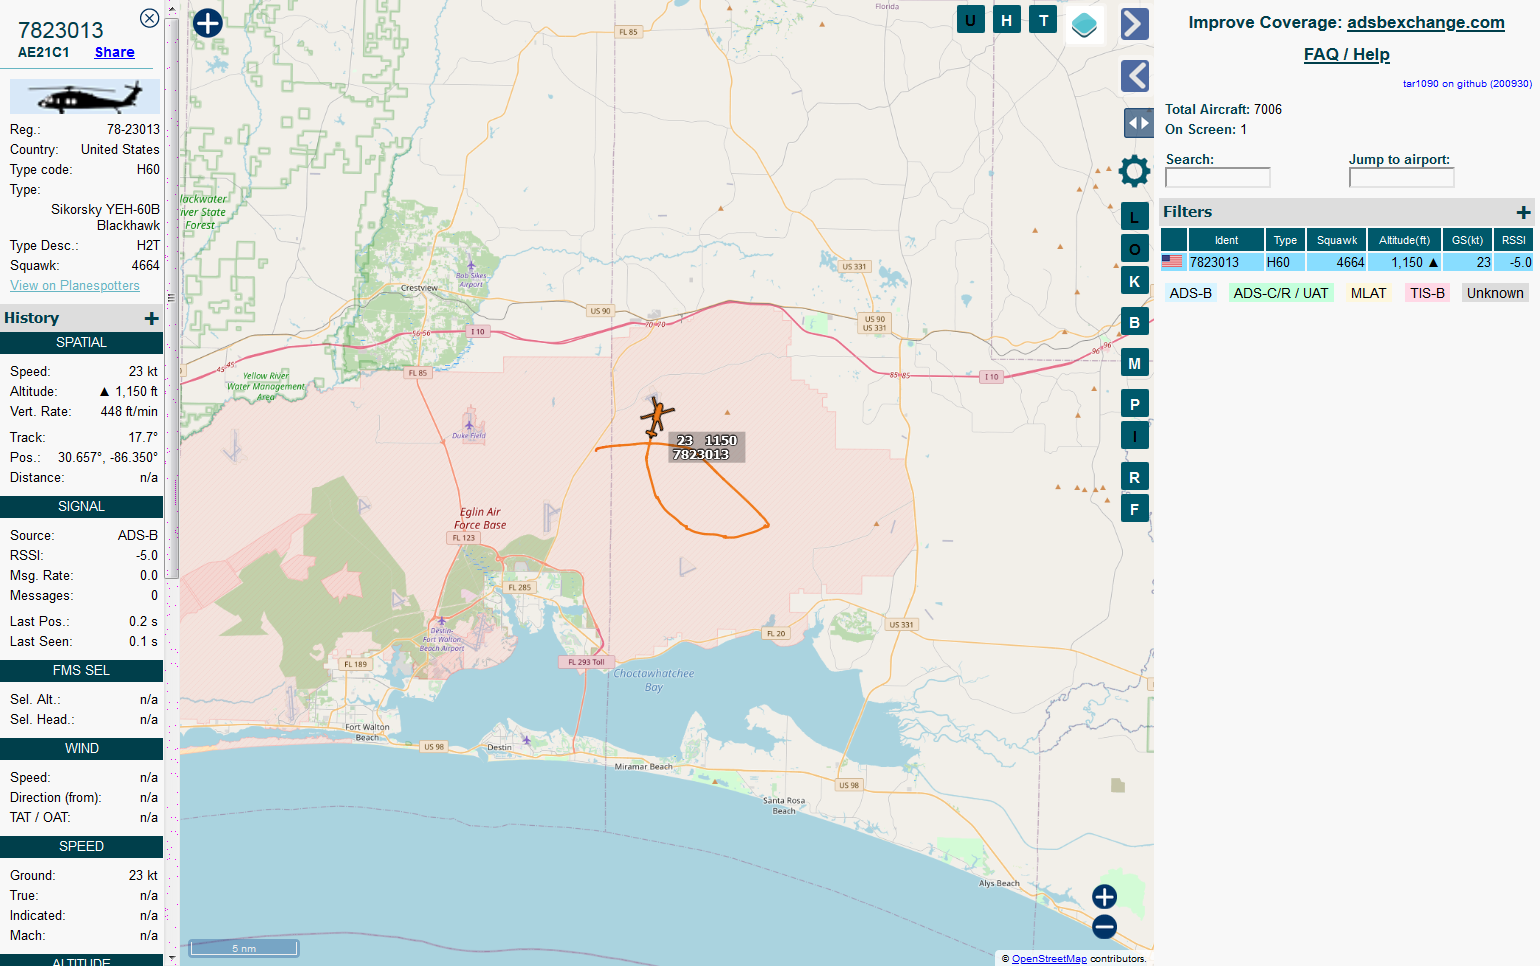The image size is (1540, 966).
Task: Toggle the P map option button
Action: pos(1134,404)
